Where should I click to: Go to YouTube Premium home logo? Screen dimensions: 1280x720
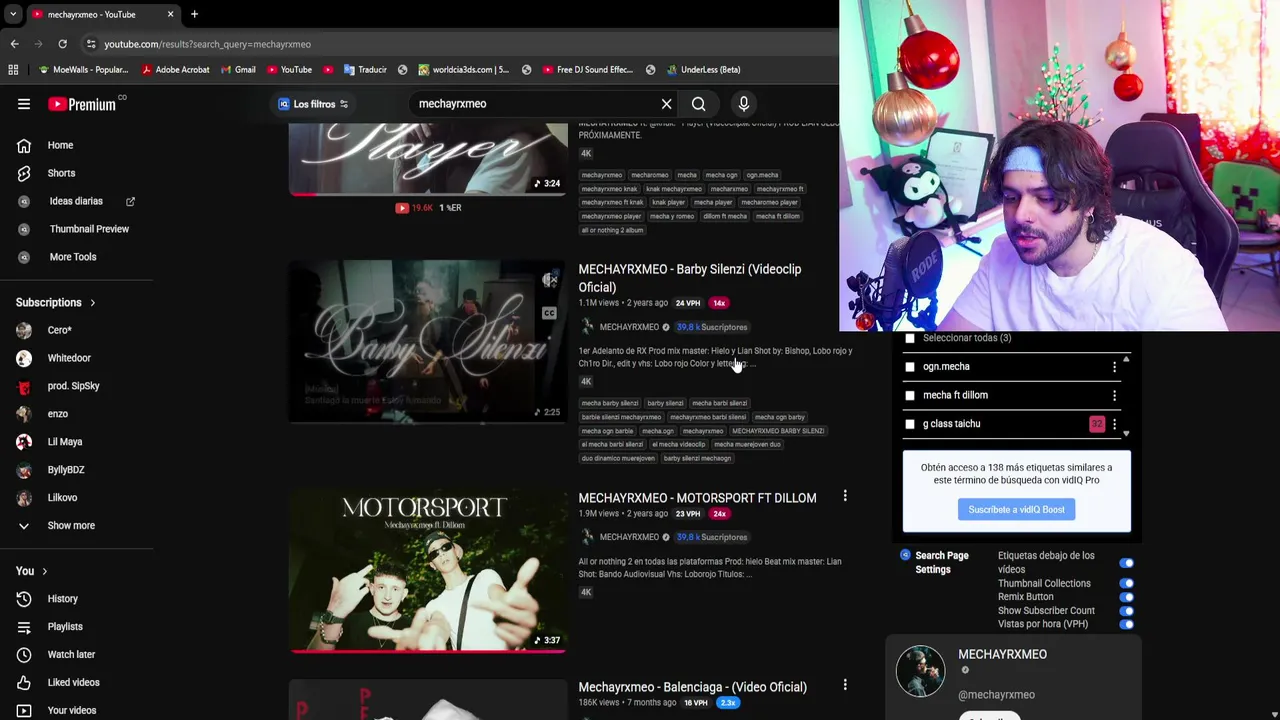coord(82,104)
